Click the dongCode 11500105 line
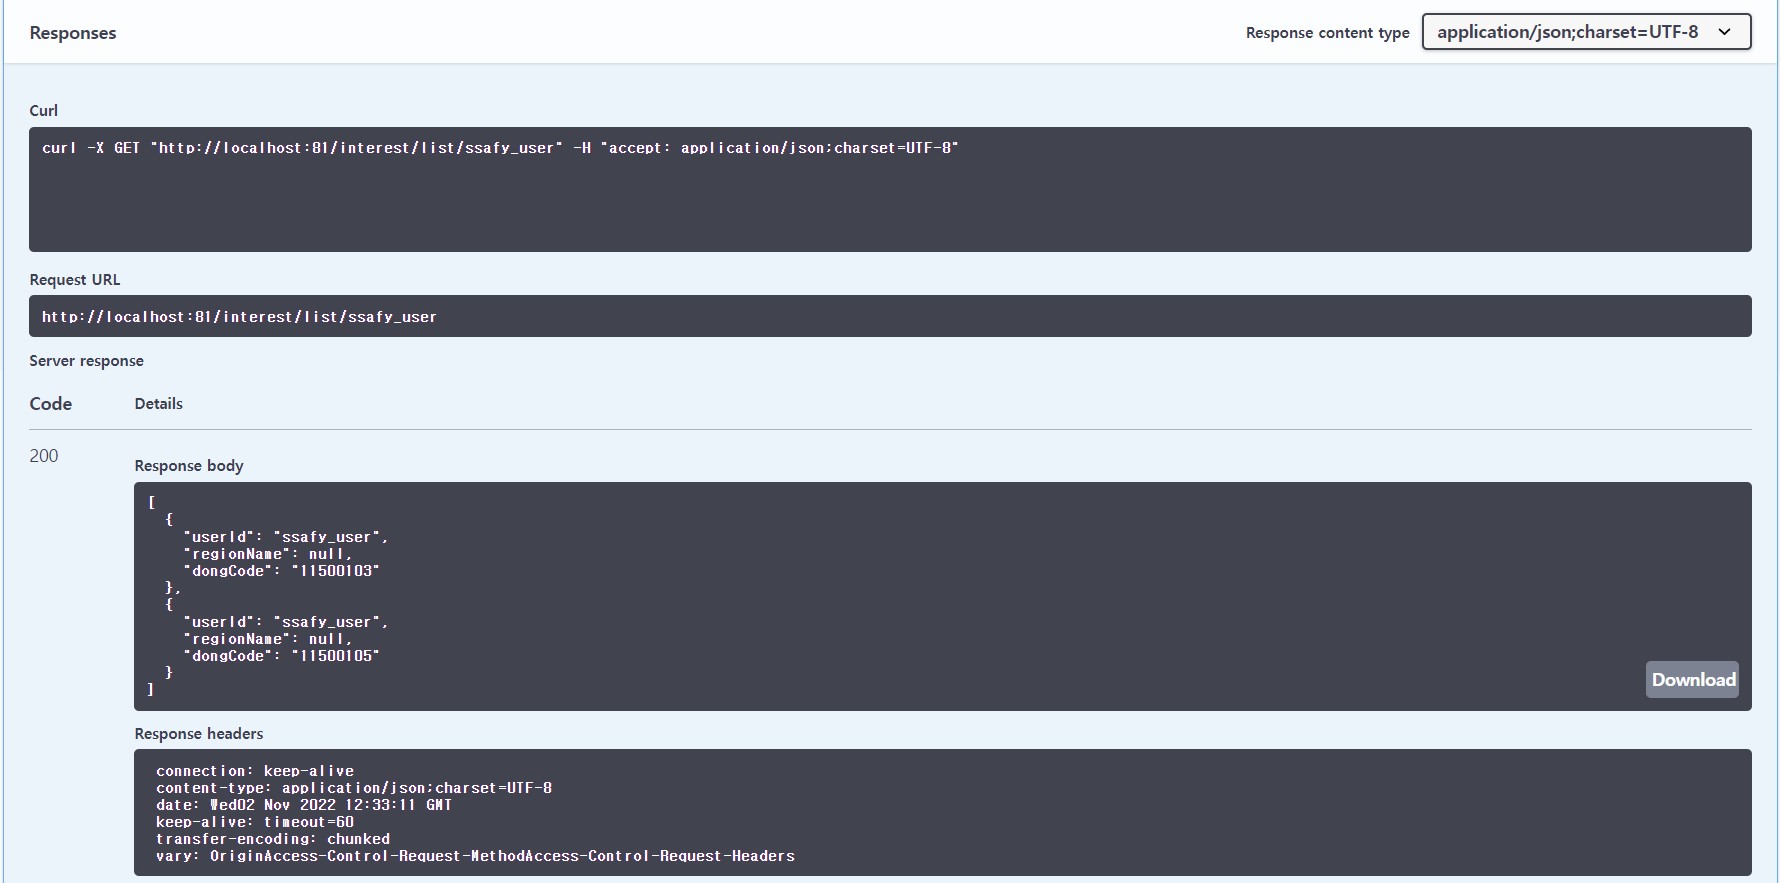 pos(282,656)
